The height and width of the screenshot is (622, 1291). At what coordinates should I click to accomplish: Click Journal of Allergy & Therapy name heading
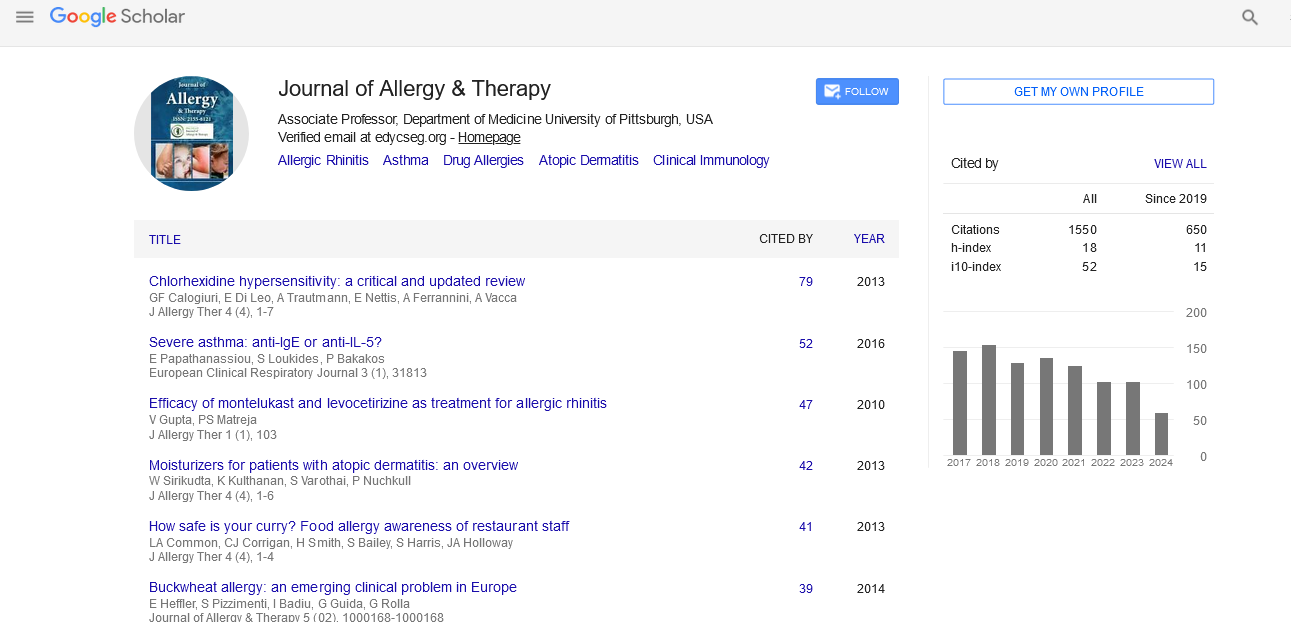coord(414,89)
